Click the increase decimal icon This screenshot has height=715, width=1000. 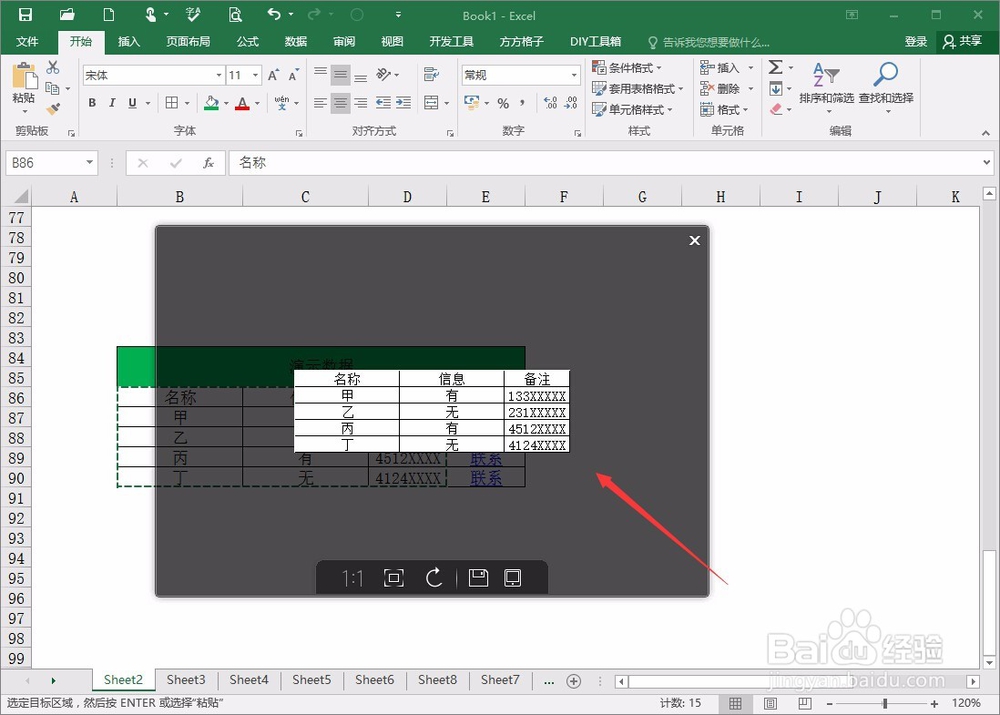[550, 103]
